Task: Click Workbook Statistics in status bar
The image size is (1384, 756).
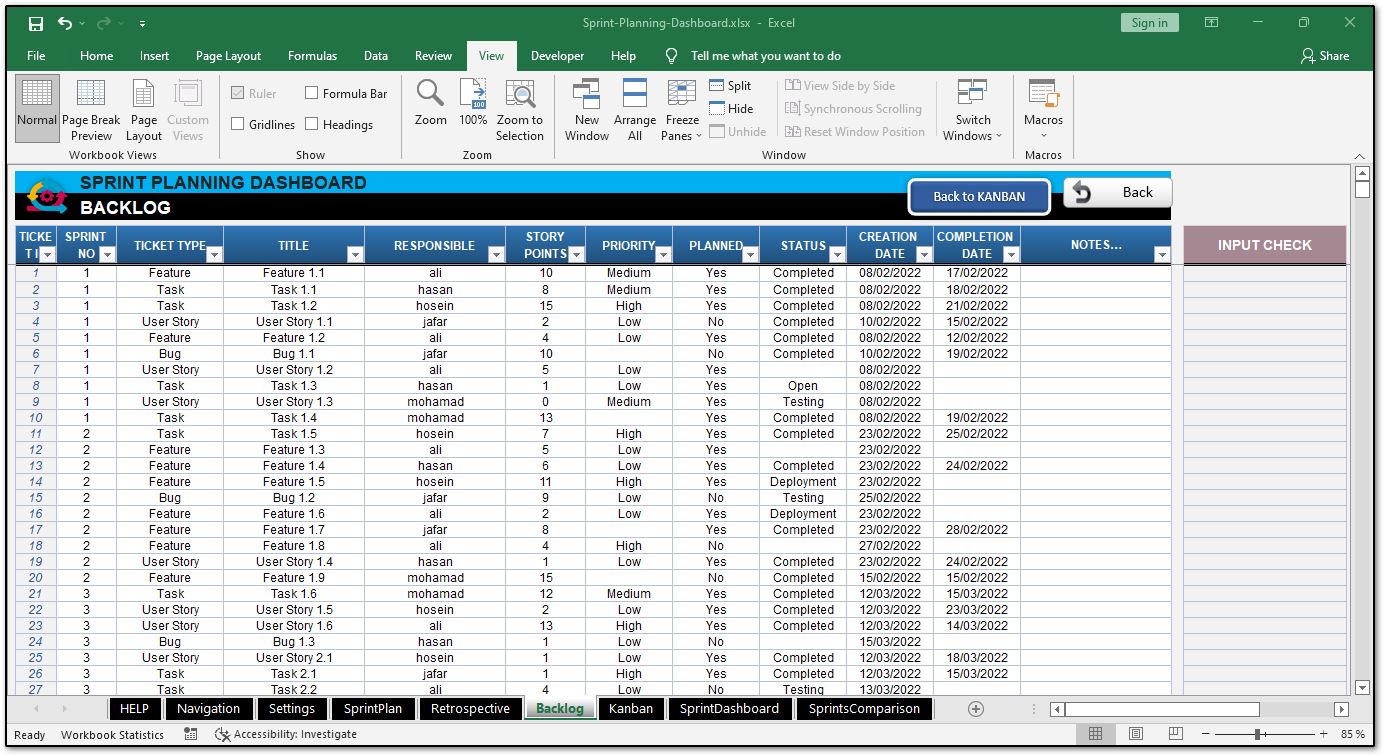Action: pos(112,735)
